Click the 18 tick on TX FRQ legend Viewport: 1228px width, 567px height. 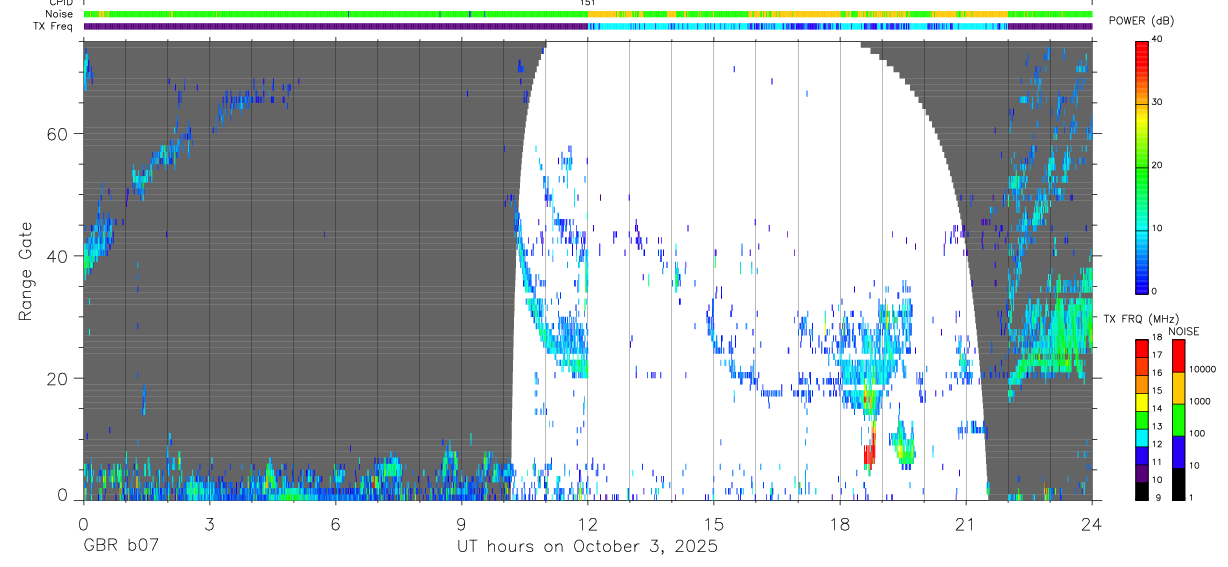click(x=1157, y=338)
